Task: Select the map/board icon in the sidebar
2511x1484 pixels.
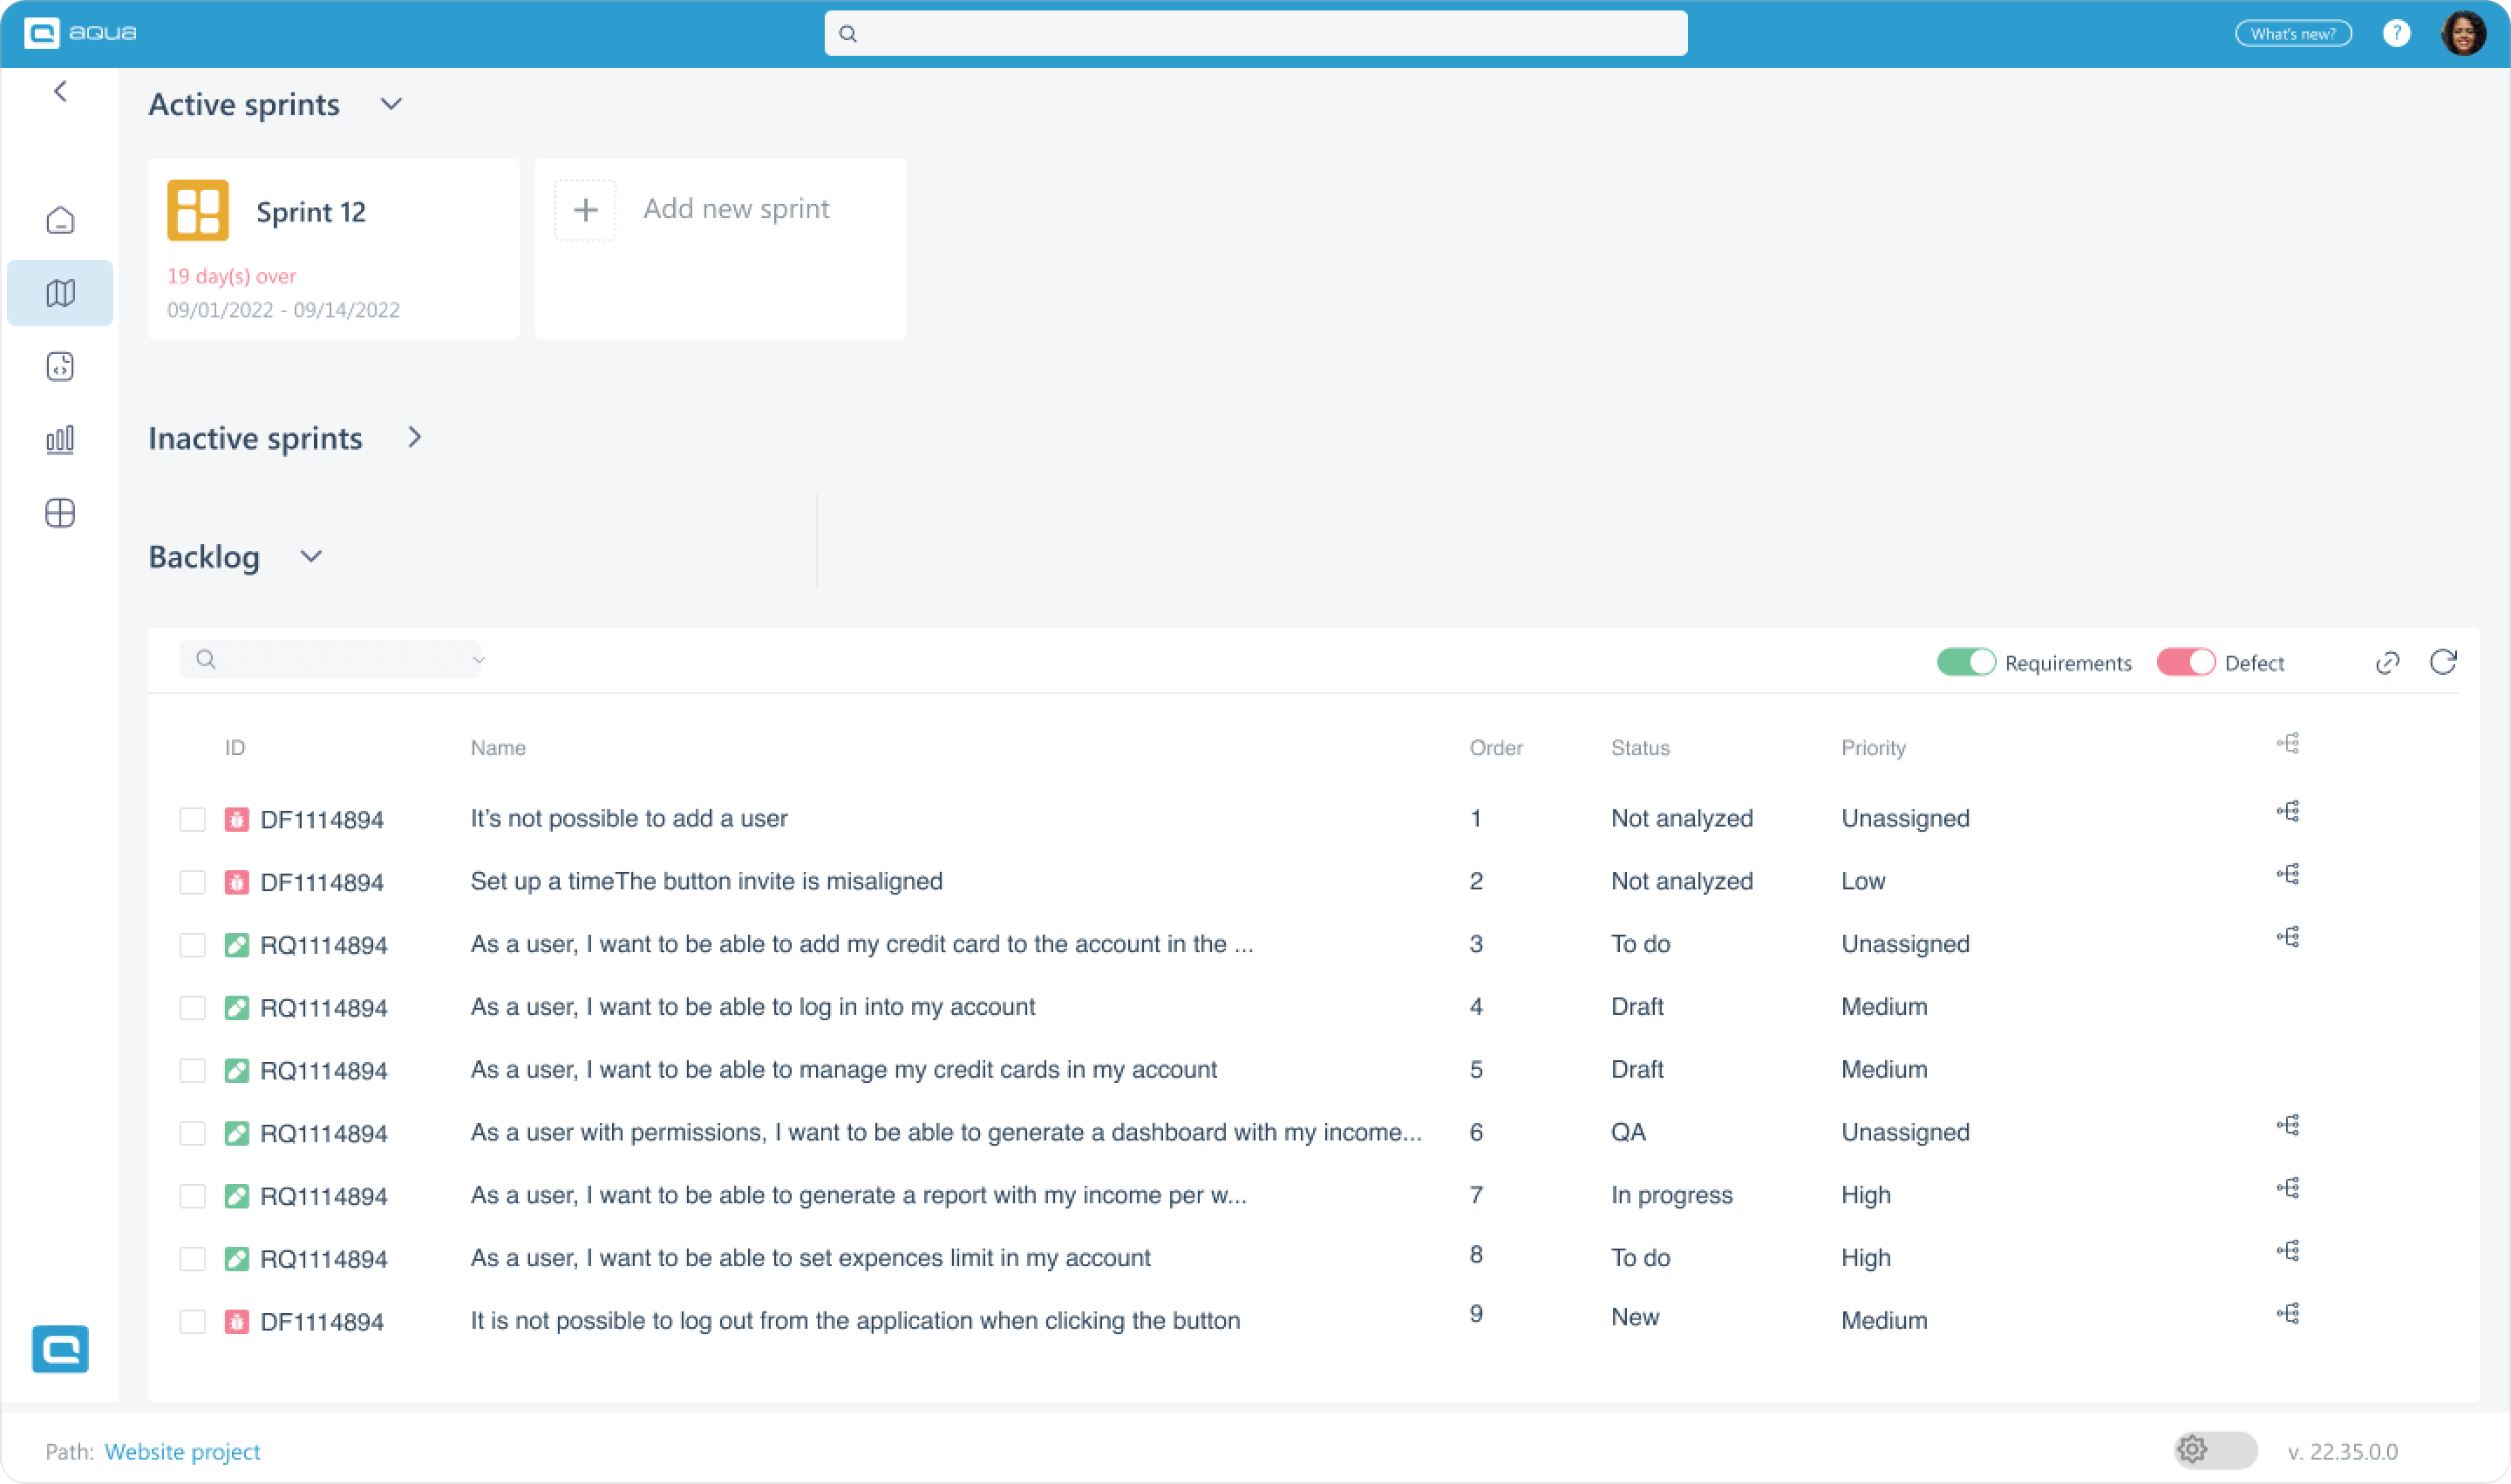Action: (x=60, y=292)
